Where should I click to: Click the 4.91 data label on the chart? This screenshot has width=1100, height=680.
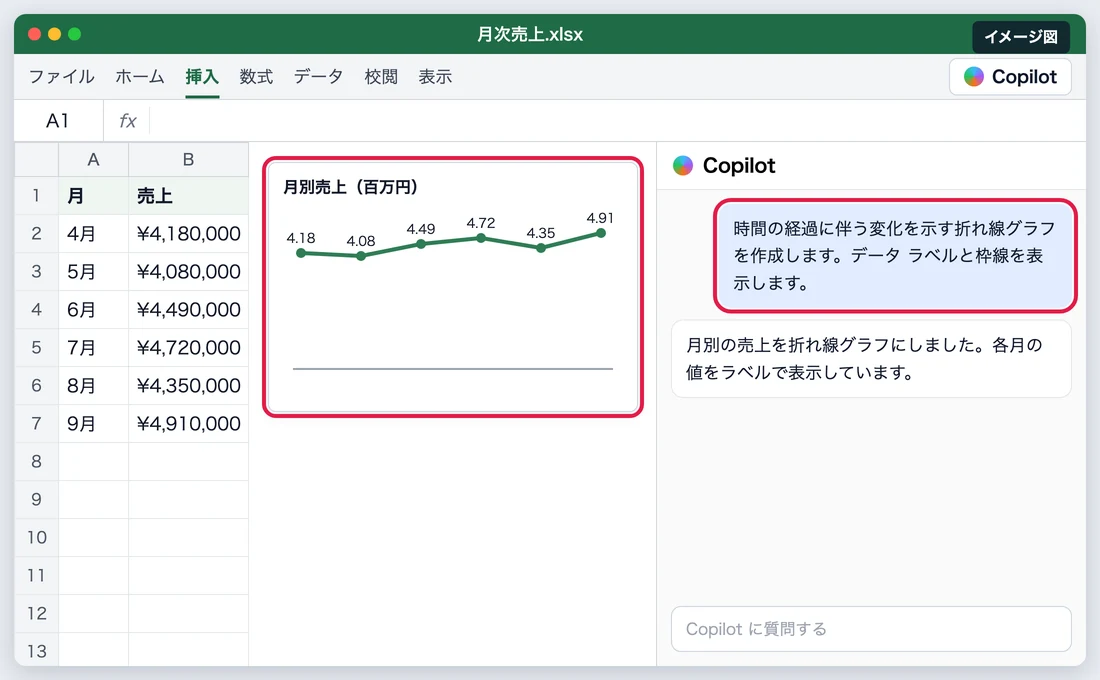(x=600, y=218)
